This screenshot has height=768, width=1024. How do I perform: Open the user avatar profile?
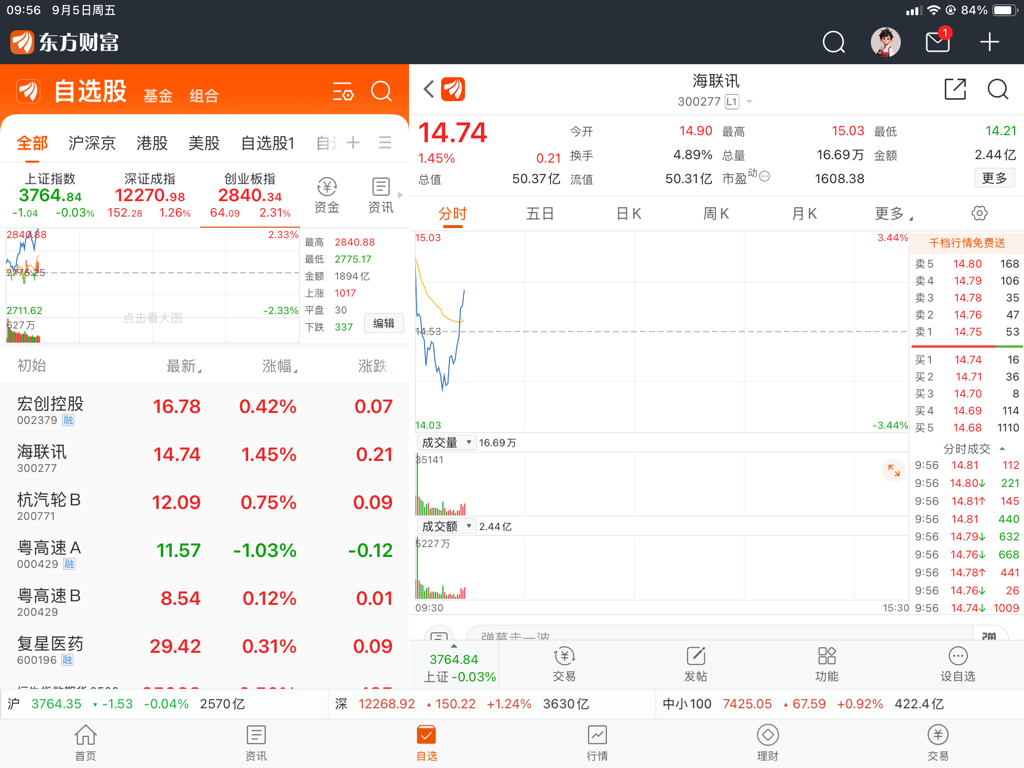point(886,42)
